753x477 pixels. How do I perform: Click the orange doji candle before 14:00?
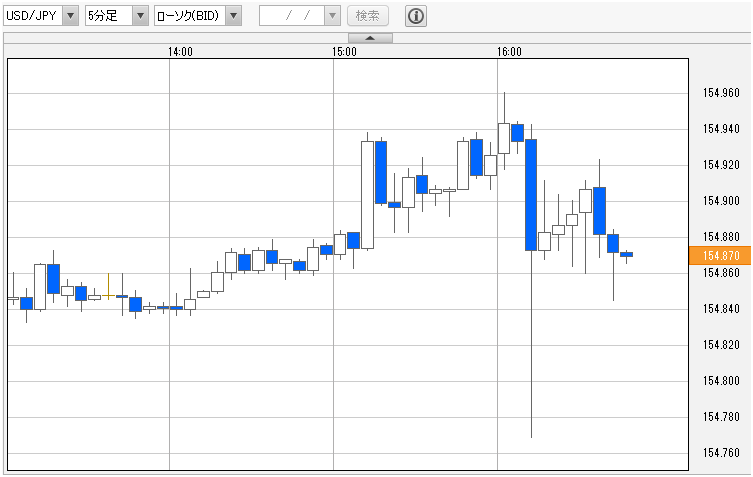(109, 287)
